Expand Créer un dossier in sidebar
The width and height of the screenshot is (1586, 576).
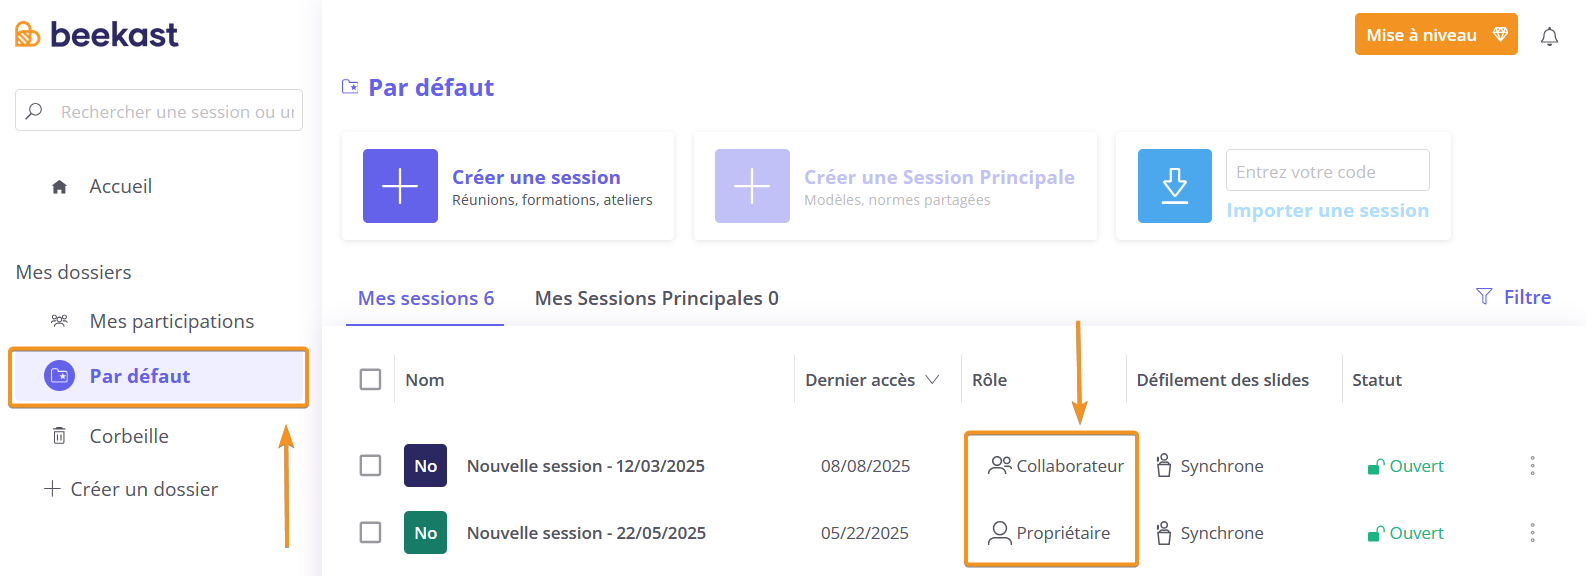click(131, 489)
